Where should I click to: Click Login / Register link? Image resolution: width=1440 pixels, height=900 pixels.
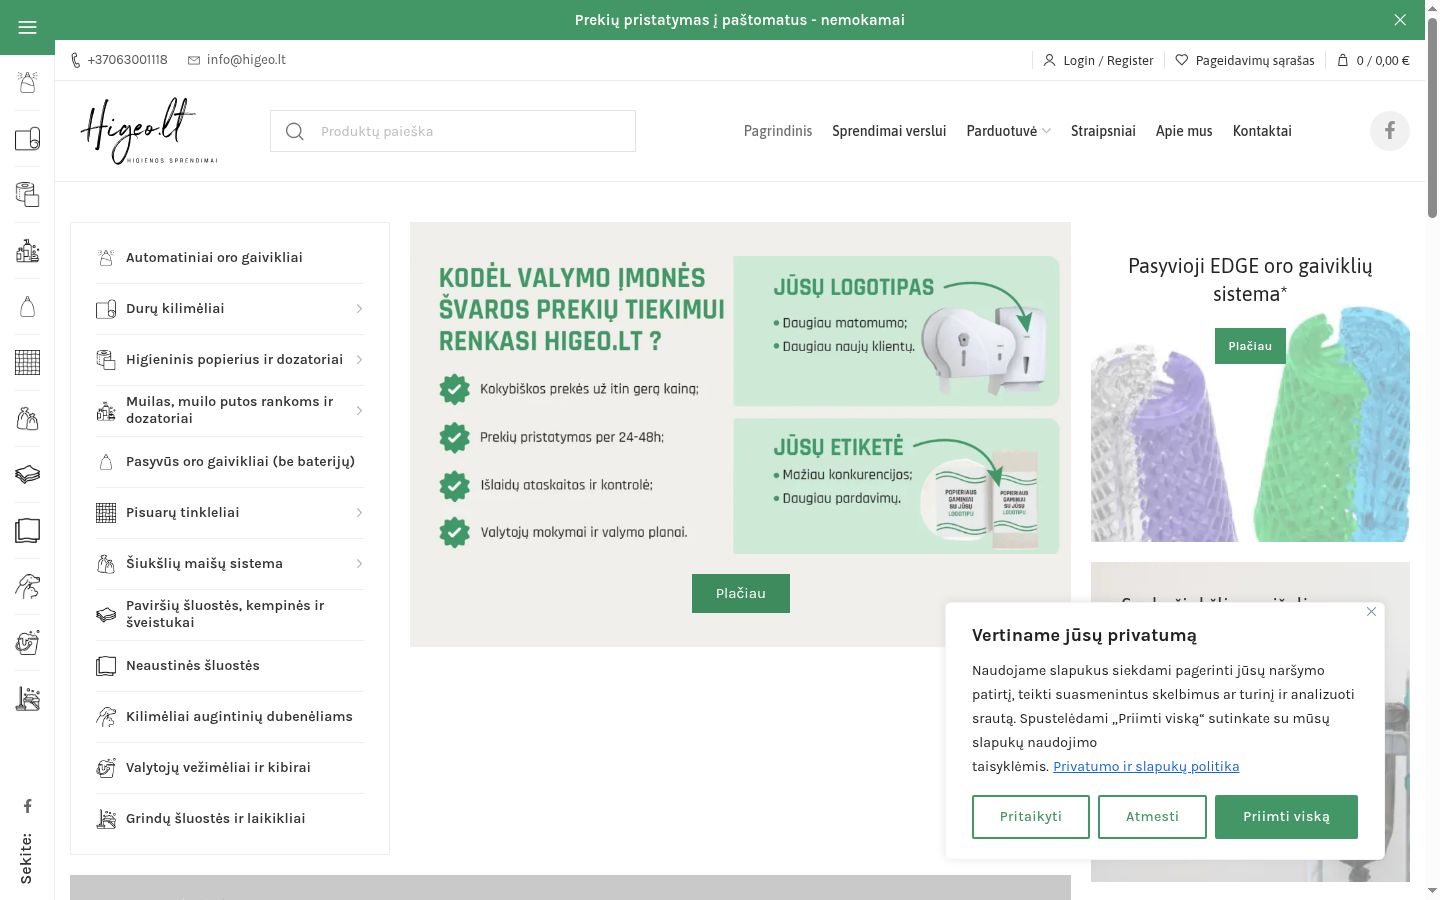(x=1098, y=60)
